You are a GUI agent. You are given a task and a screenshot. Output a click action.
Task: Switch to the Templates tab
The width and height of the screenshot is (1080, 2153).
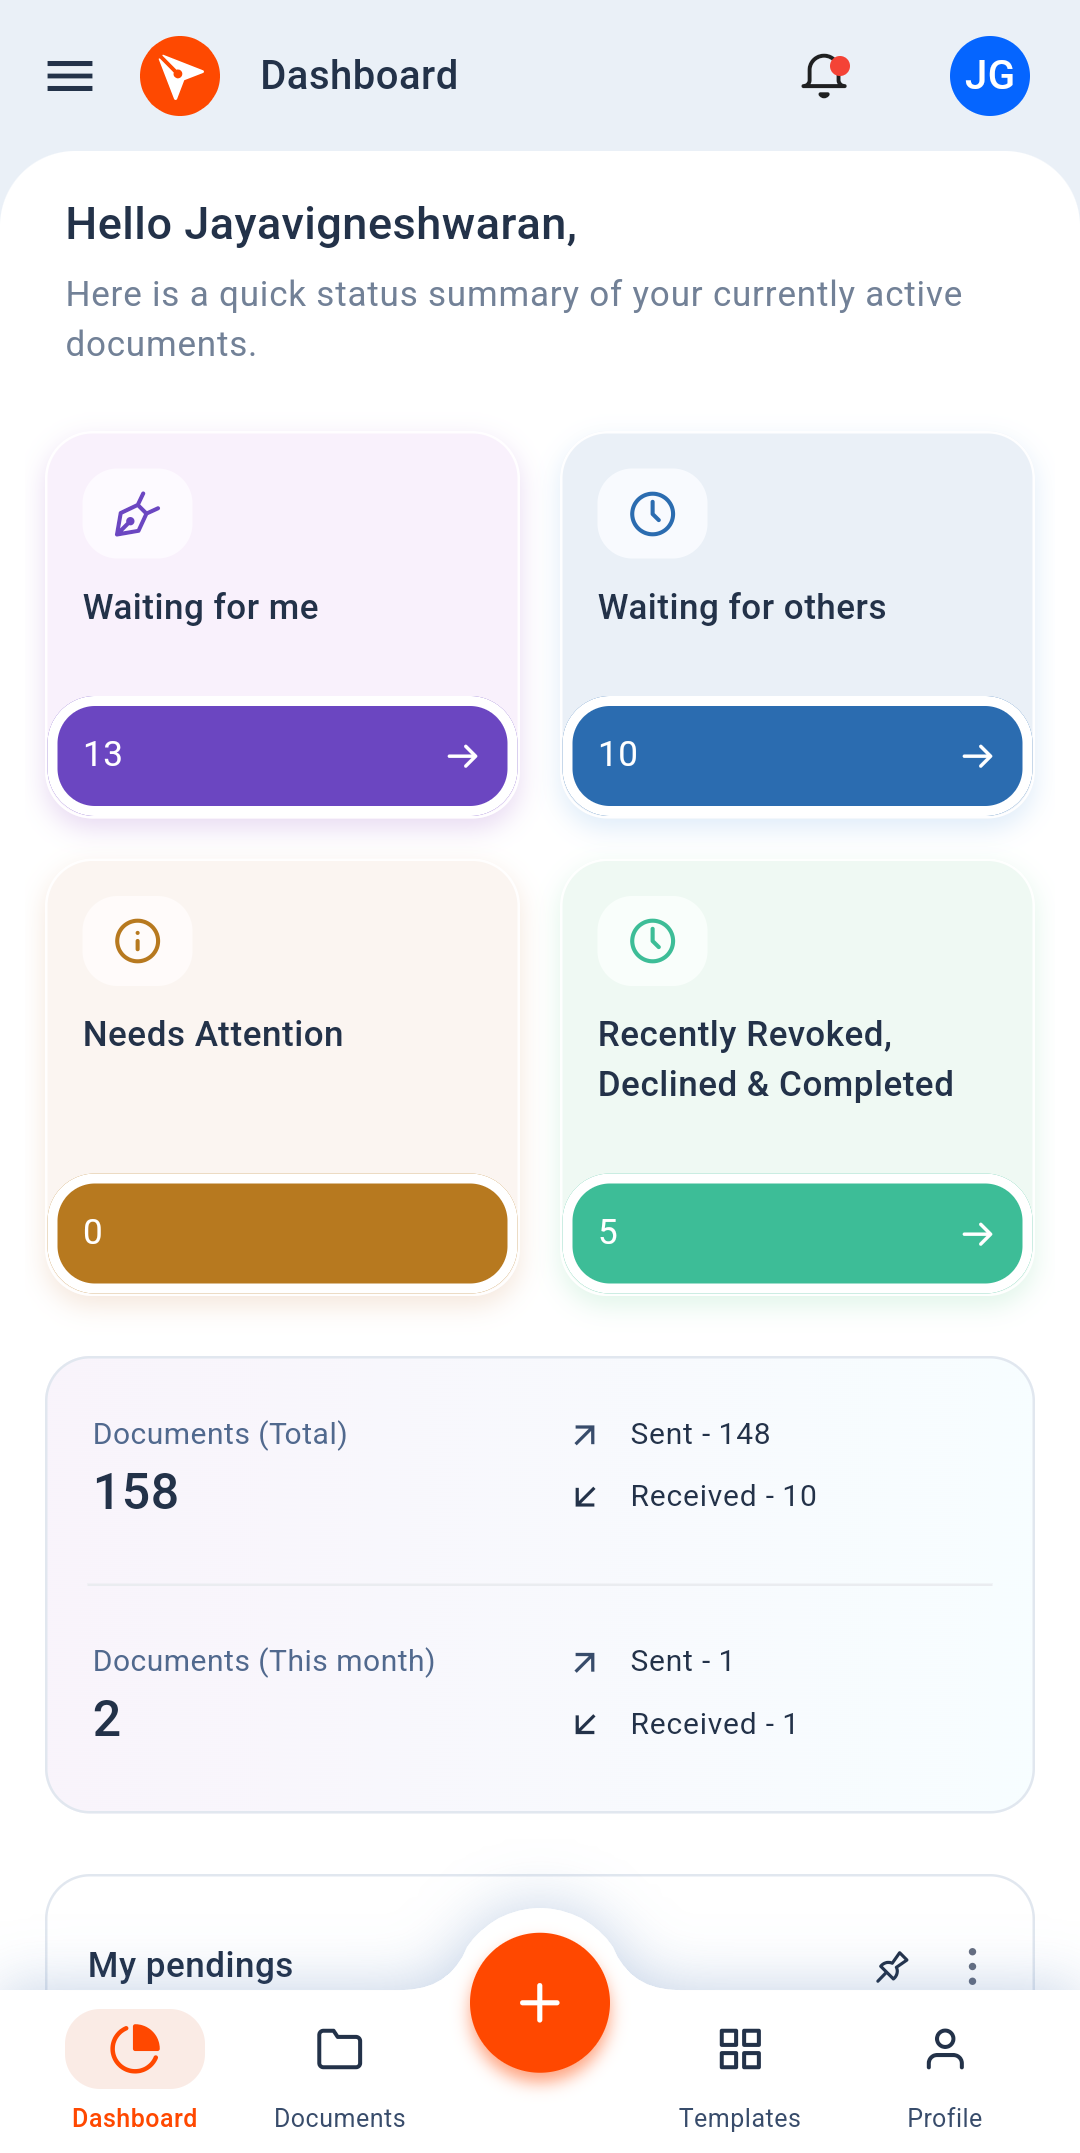(740, 2069)
